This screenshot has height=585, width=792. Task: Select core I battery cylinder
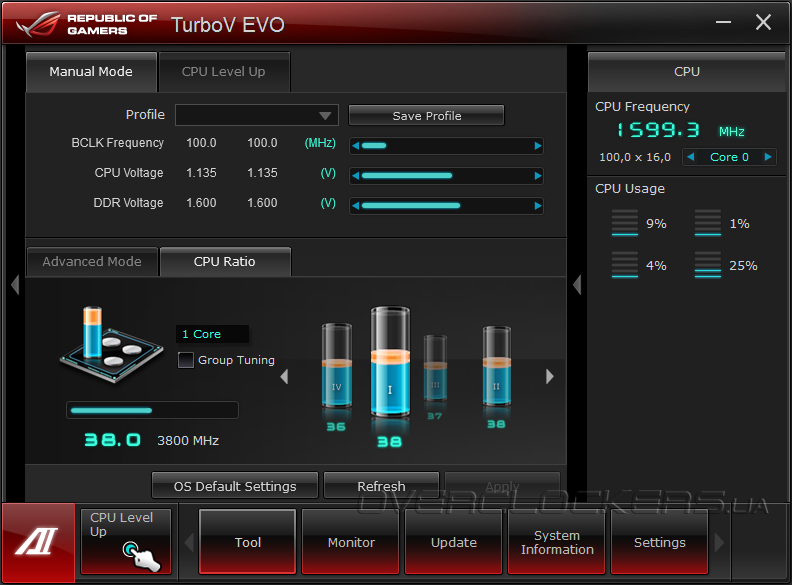point(390,362)
